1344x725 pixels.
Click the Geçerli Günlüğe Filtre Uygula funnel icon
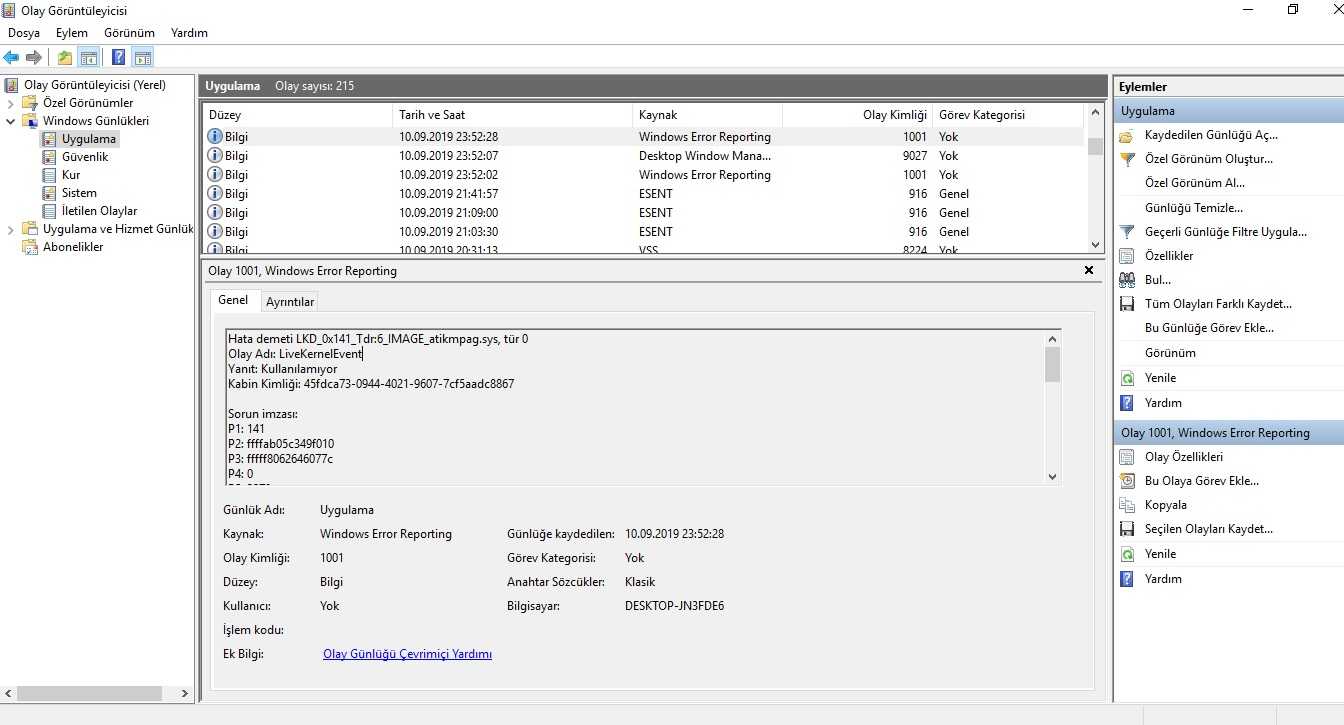[x=1127, y=232]
